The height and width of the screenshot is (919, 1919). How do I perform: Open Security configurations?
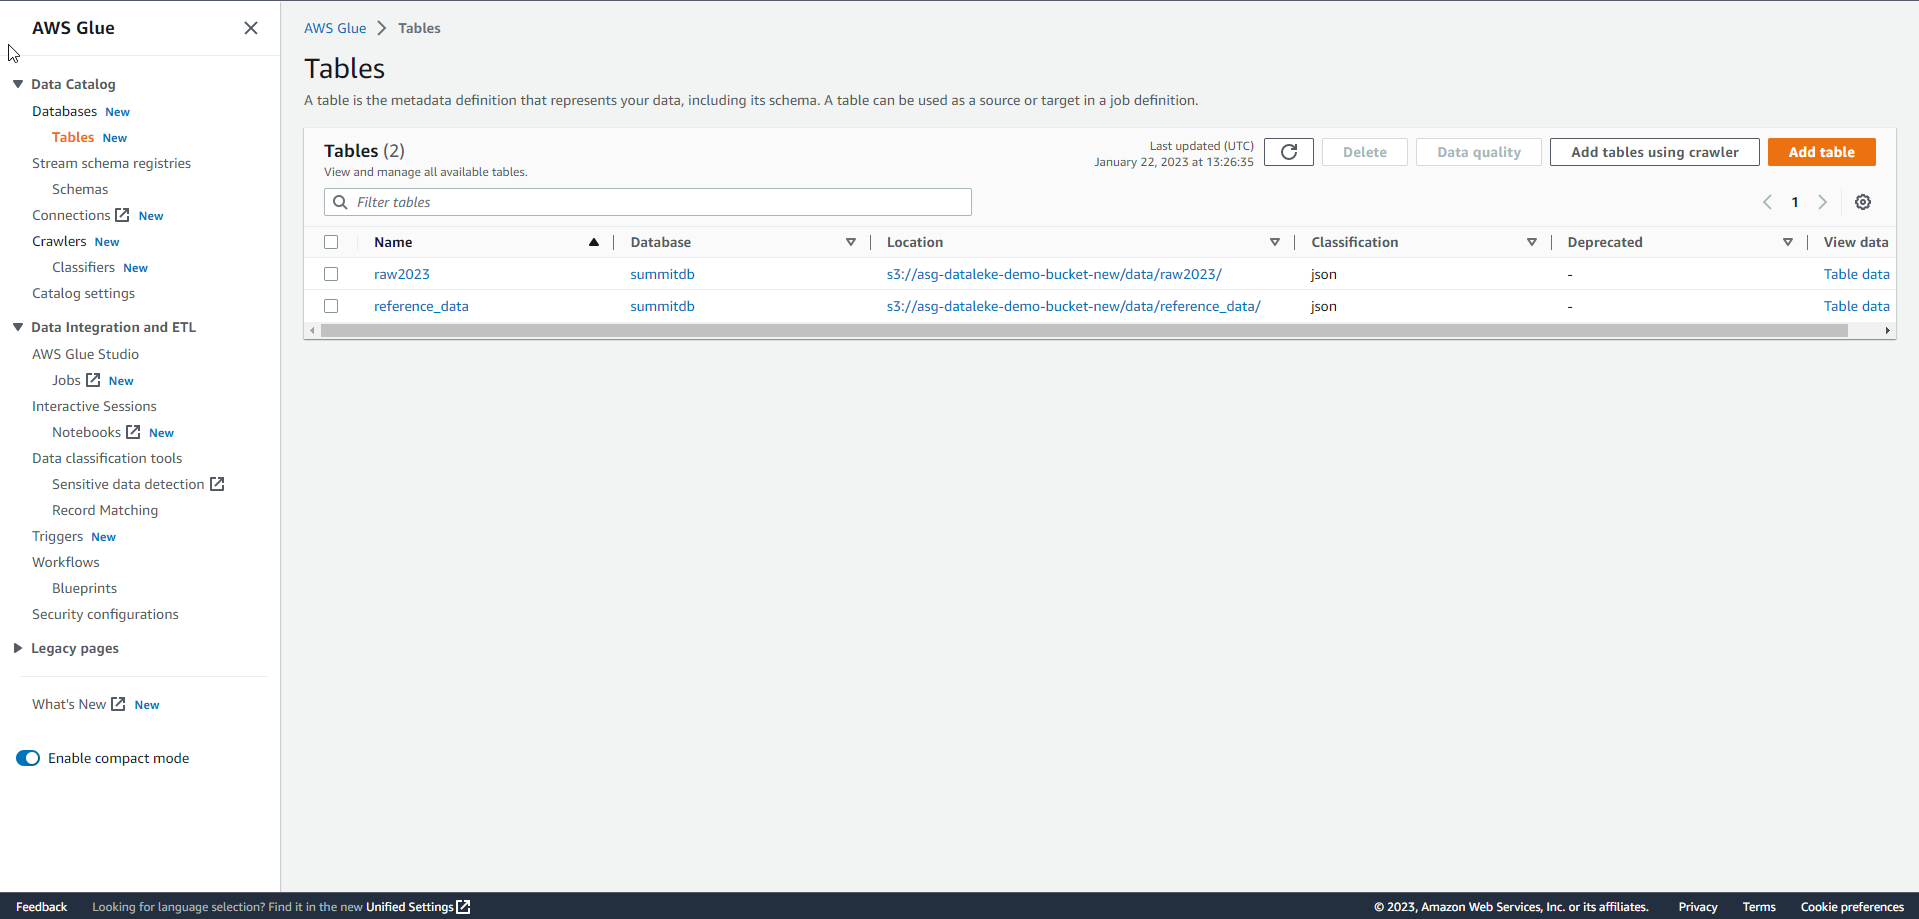[105, 614]
